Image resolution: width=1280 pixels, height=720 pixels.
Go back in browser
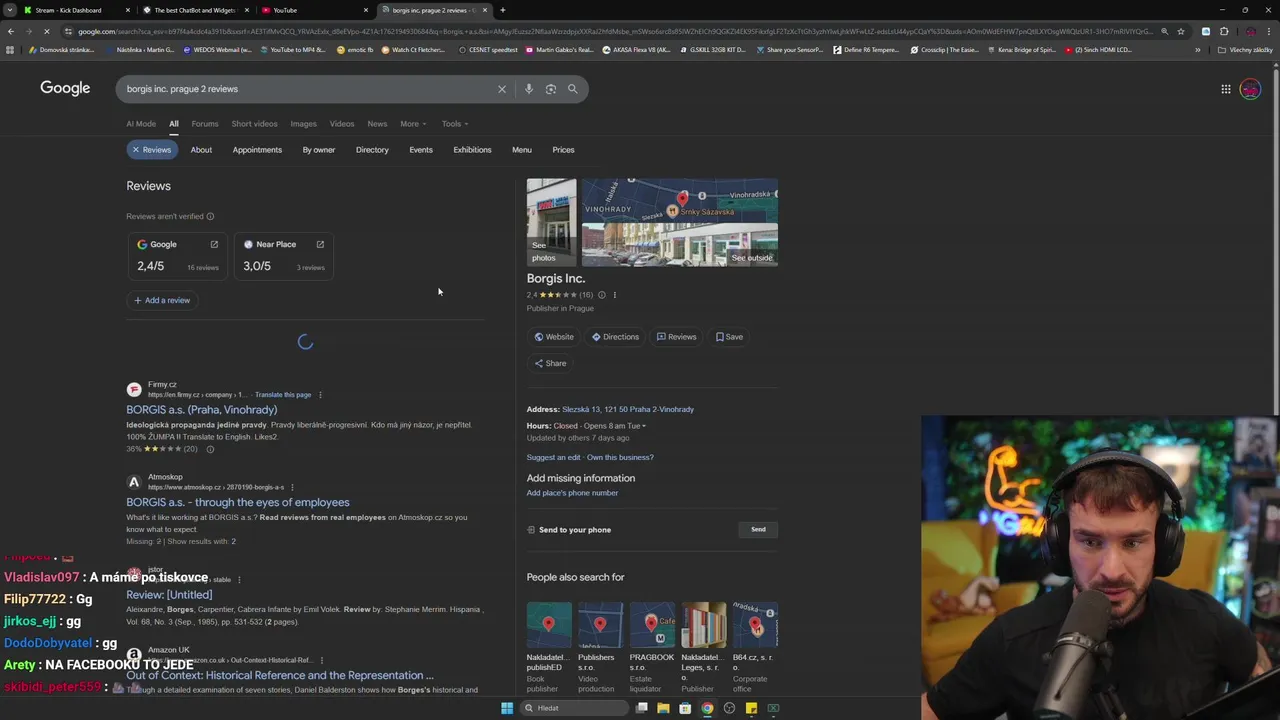(10, 31)
